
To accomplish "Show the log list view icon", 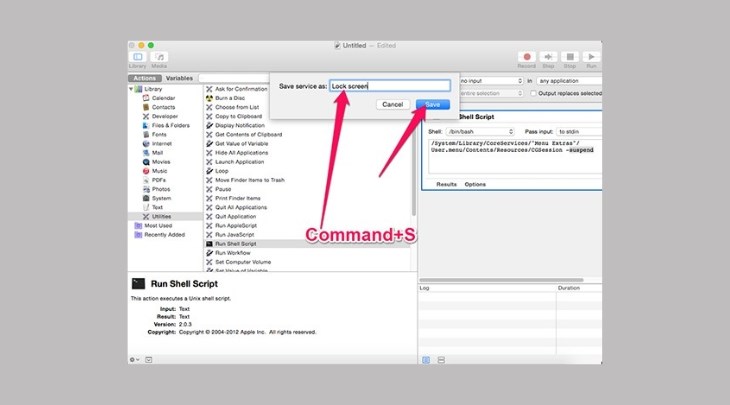I will coord(426,360).
